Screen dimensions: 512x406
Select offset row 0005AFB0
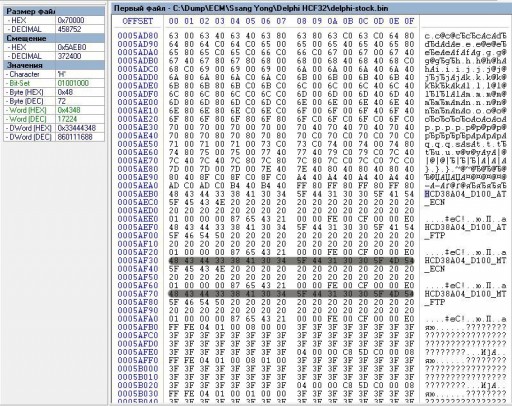[x=138, y=327]
